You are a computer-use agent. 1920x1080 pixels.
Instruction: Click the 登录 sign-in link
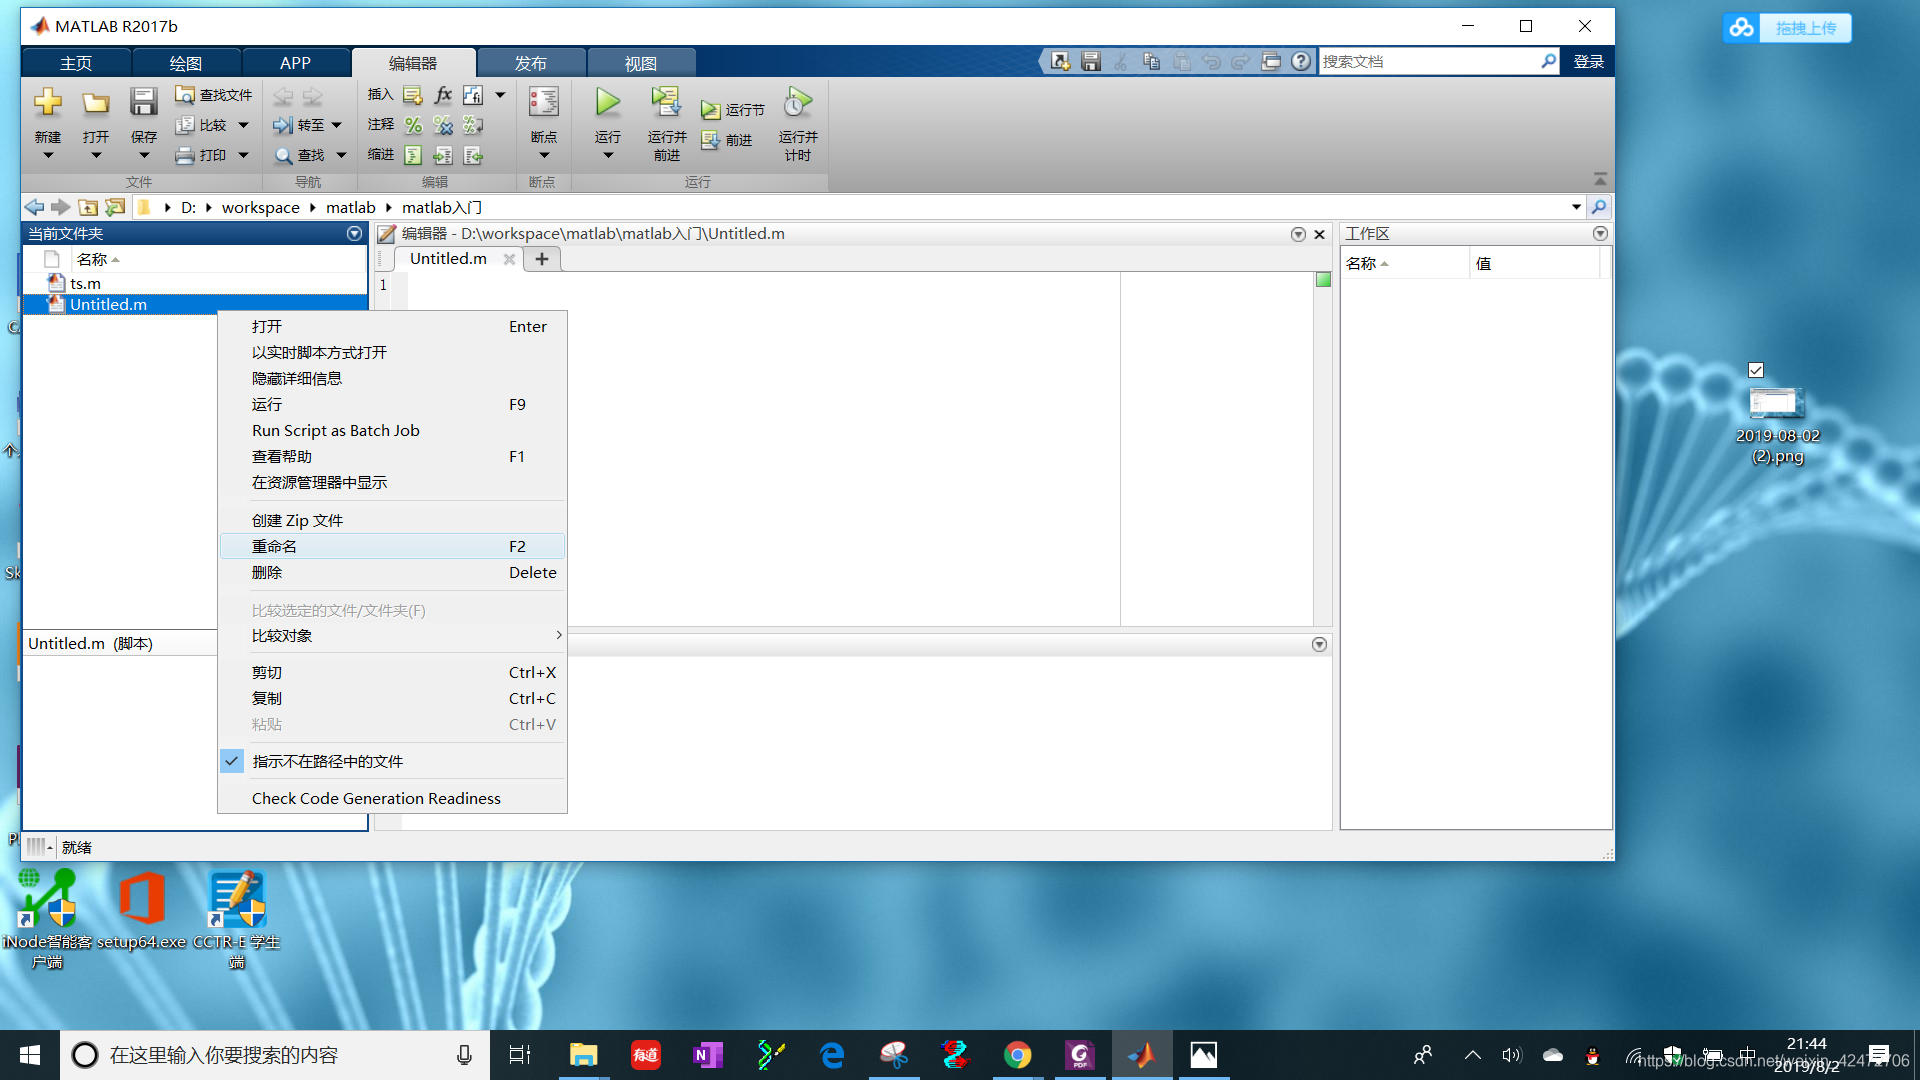pos(1589,61)
